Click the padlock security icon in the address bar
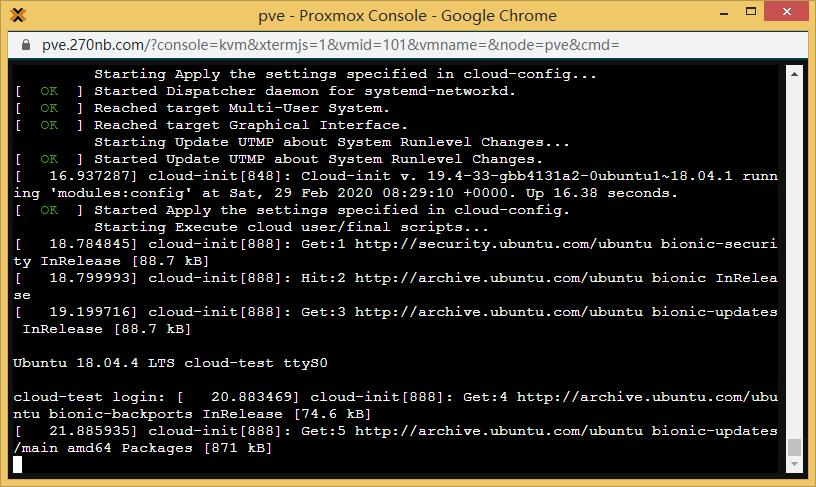The image size is (816, 487). (x=26, y=45)
